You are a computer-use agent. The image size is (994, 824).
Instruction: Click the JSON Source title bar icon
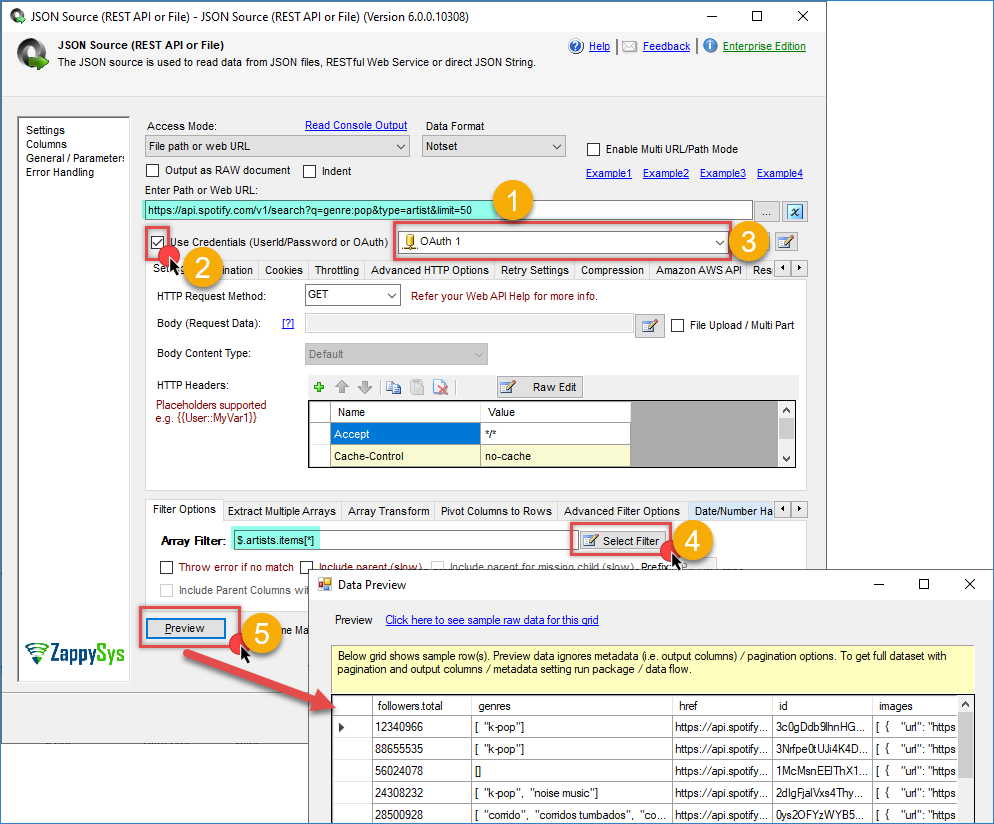(18, 16)
